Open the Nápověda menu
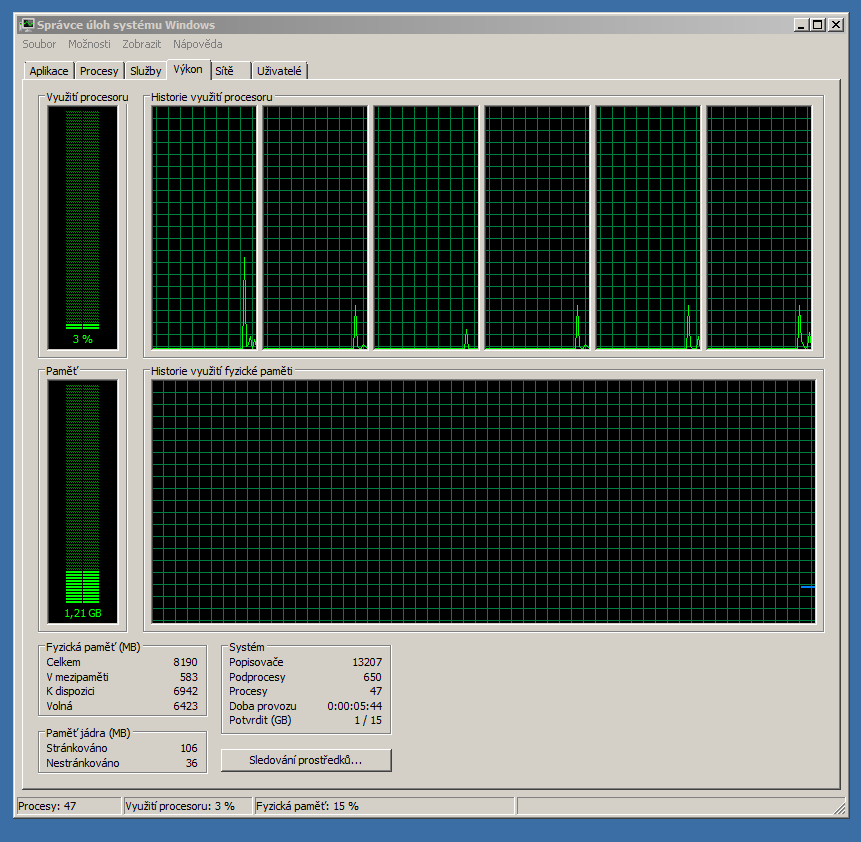Viewport: 861px width, 842px height. pos(198,44)
